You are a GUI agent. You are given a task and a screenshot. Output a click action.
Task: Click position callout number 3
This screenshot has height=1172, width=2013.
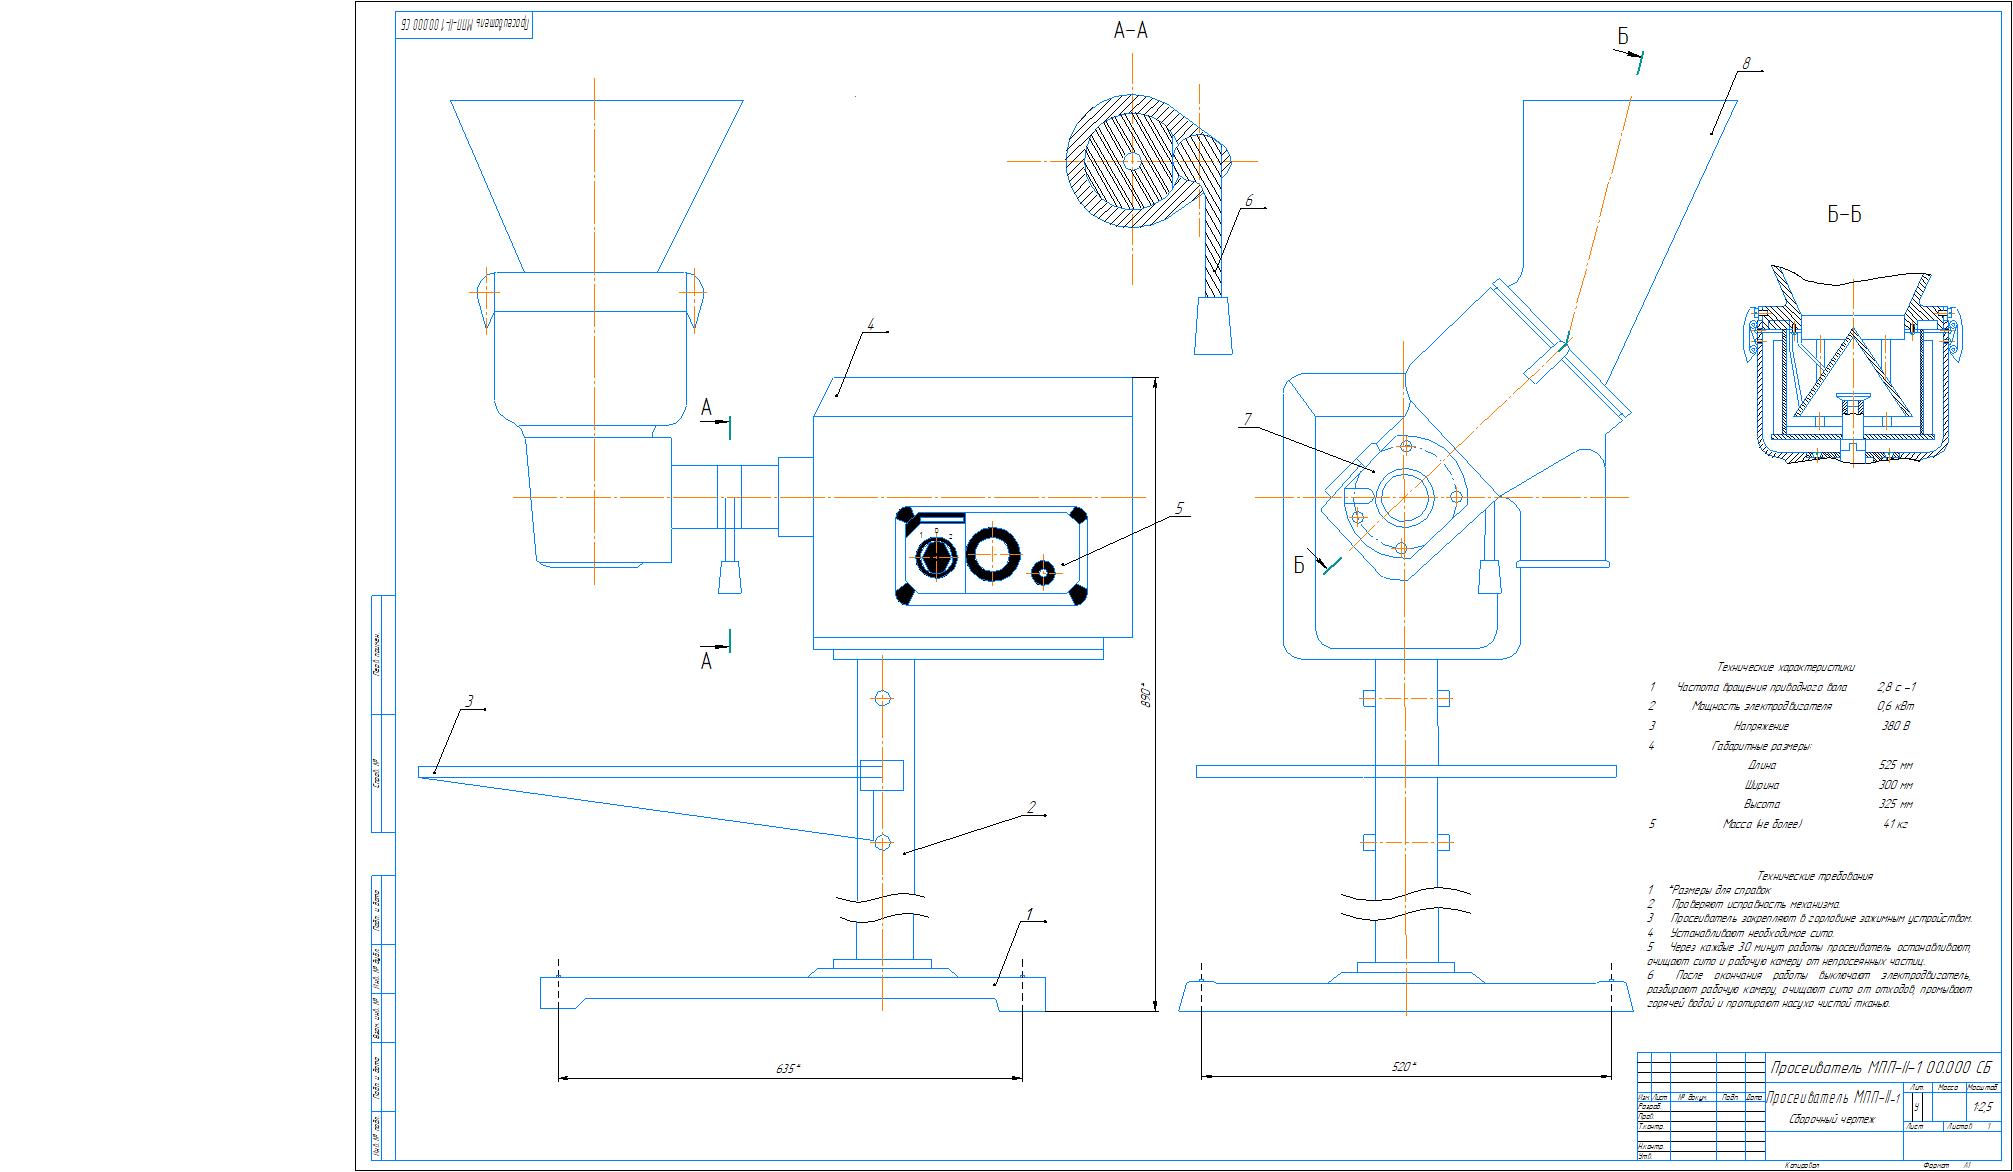[469, 702]
